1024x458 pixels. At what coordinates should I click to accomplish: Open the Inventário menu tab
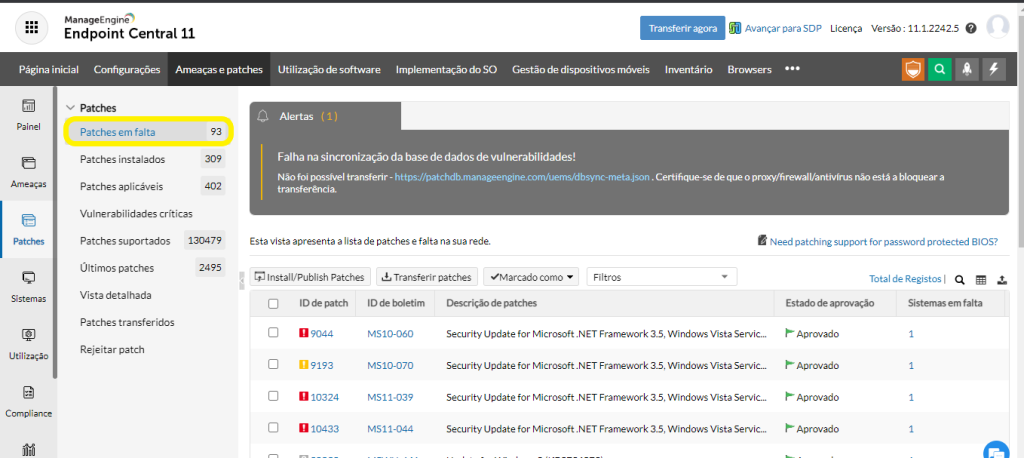[688, 69]
